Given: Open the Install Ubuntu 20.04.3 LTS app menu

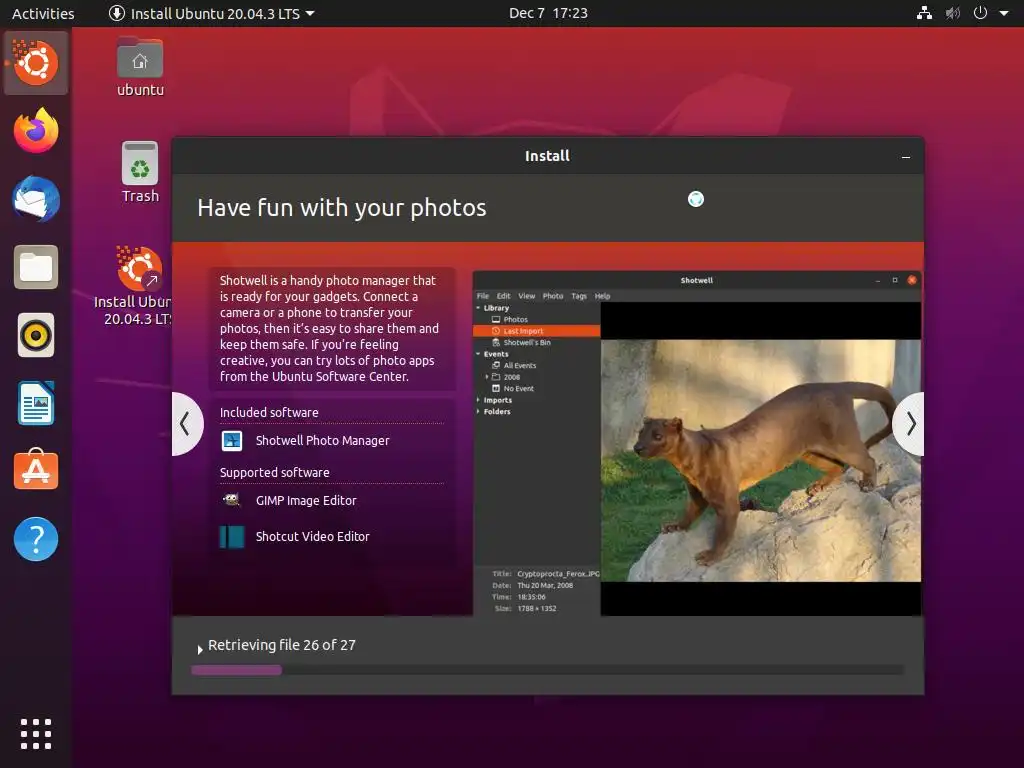Looking at the screenshot, I should click(x=212, y=13).
